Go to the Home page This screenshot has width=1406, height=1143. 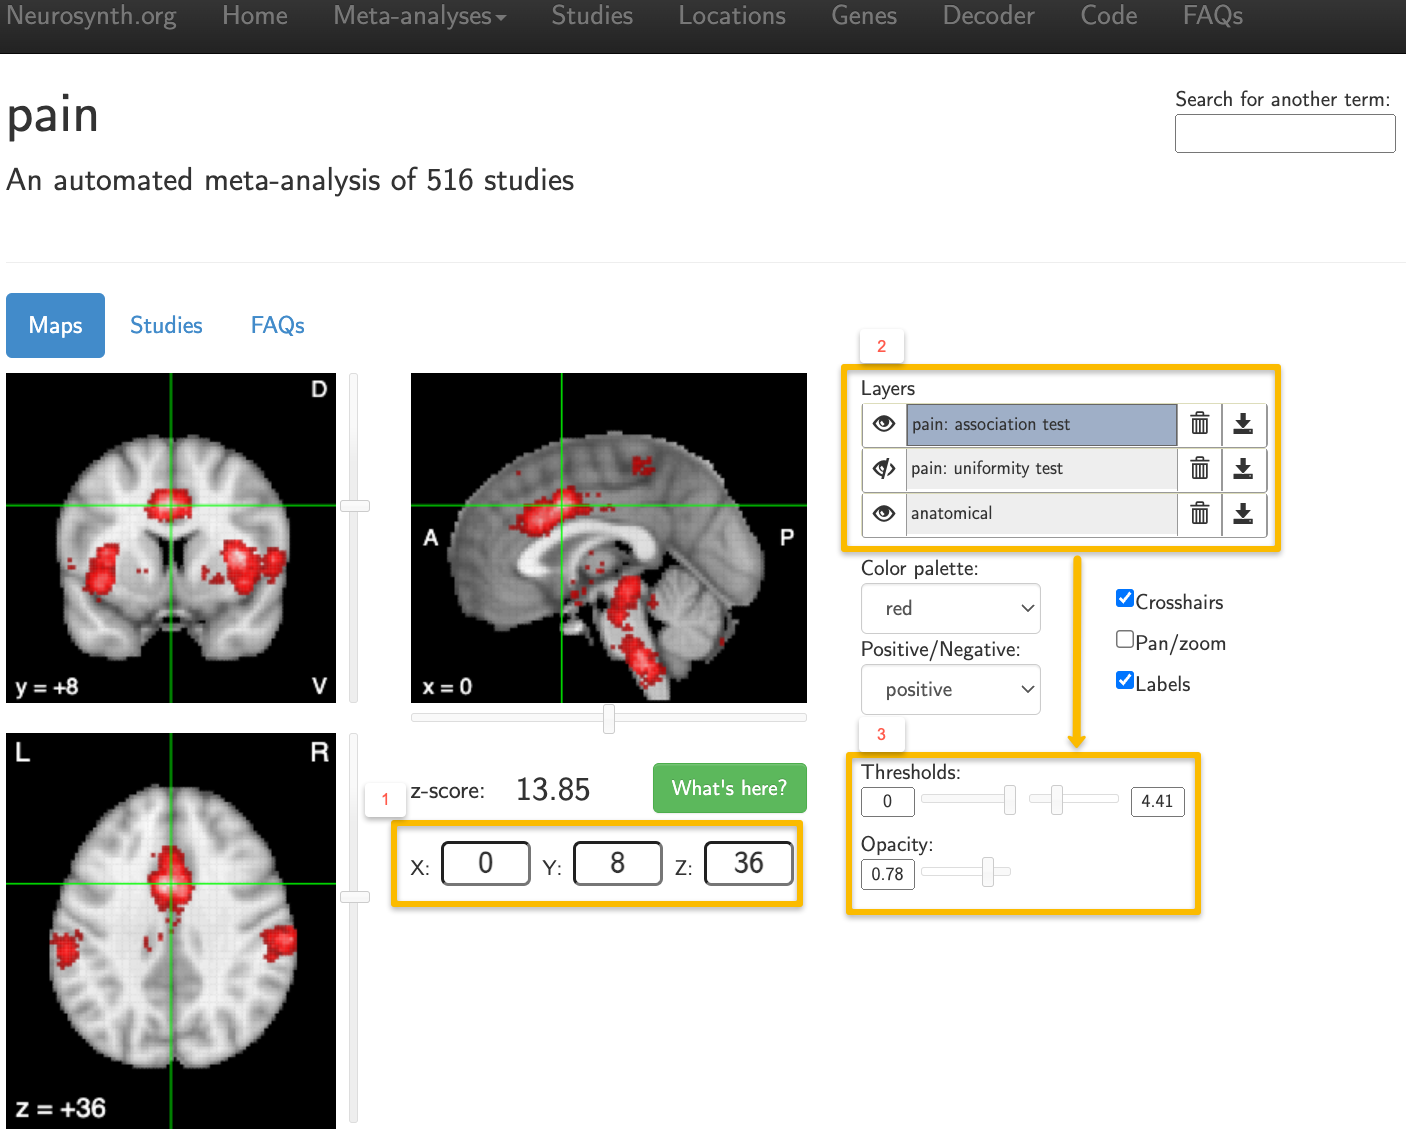pos(255,16)
